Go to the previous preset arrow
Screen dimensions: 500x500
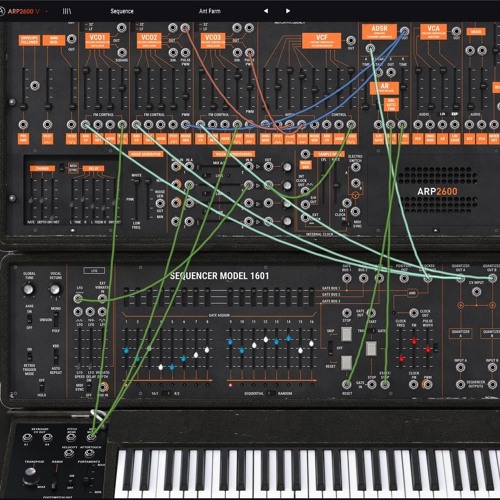pos(266,11)
